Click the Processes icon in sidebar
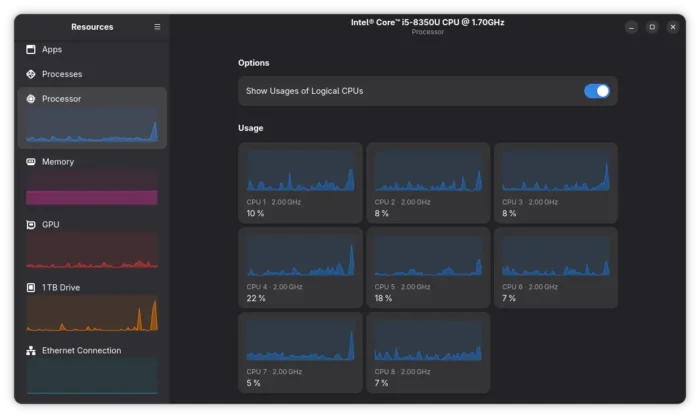 pyautogui.click(x=31, y=74)
